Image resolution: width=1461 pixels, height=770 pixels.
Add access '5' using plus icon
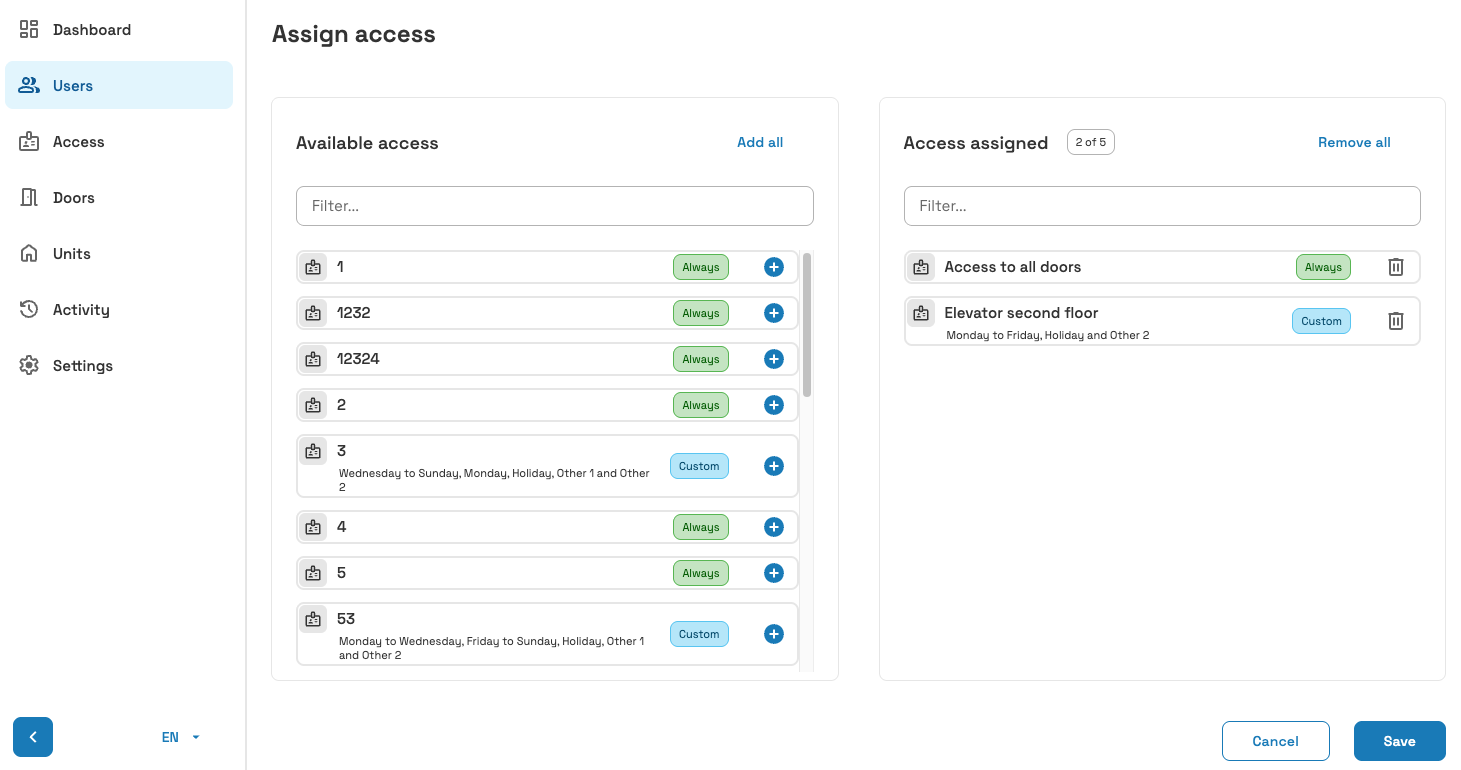[x=773, y=573]
